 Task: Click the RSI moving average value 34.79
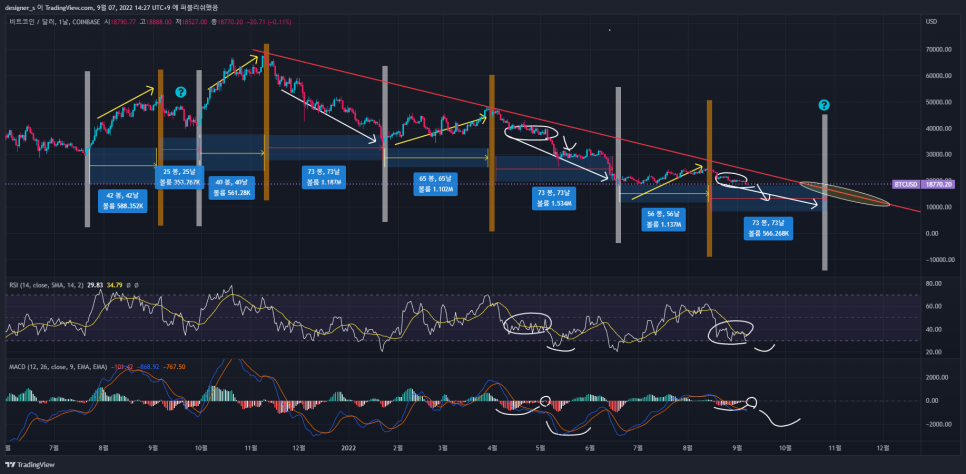115,285
